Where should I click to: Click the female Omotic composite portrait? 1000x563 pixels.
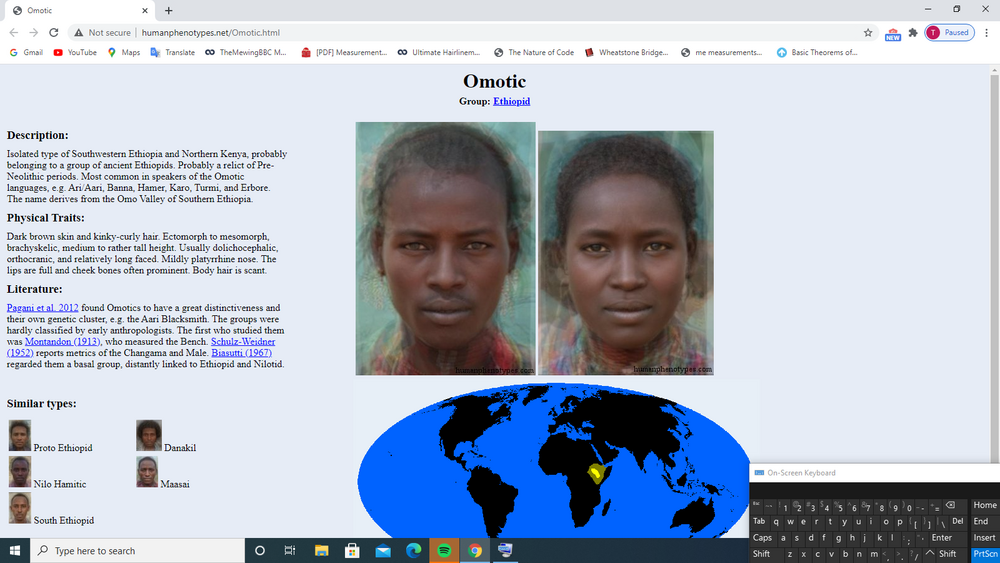coord(626,253)
